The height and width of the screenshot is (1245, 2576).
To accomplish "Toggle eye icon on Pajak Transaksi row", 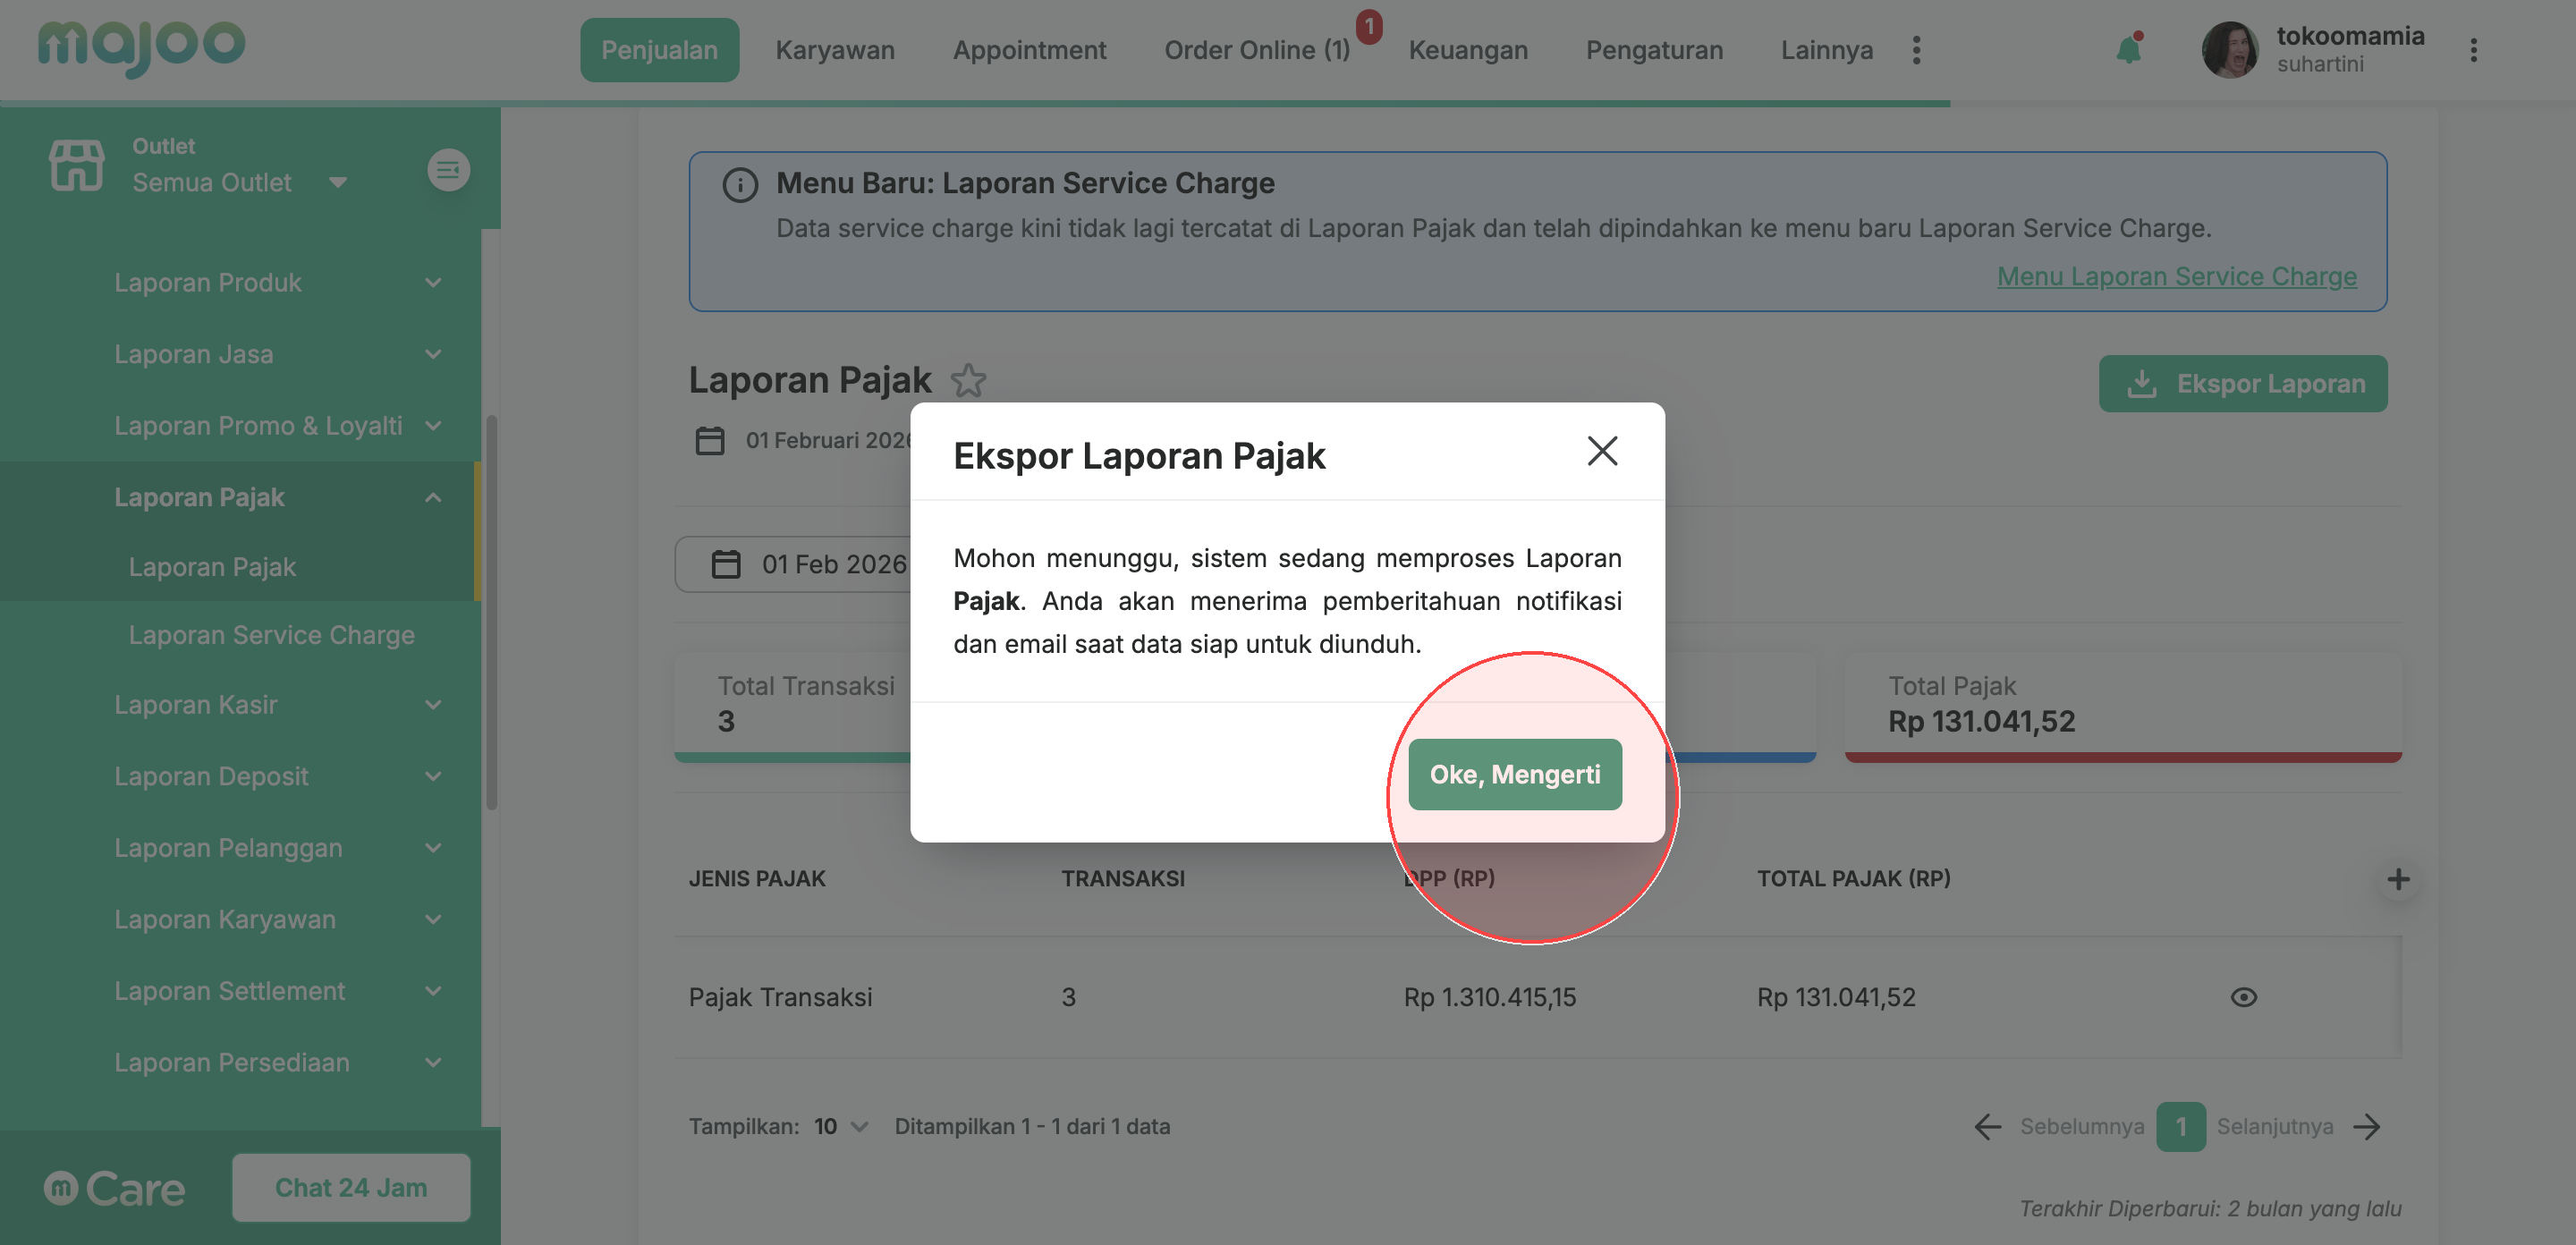I will pos(2243,997).
